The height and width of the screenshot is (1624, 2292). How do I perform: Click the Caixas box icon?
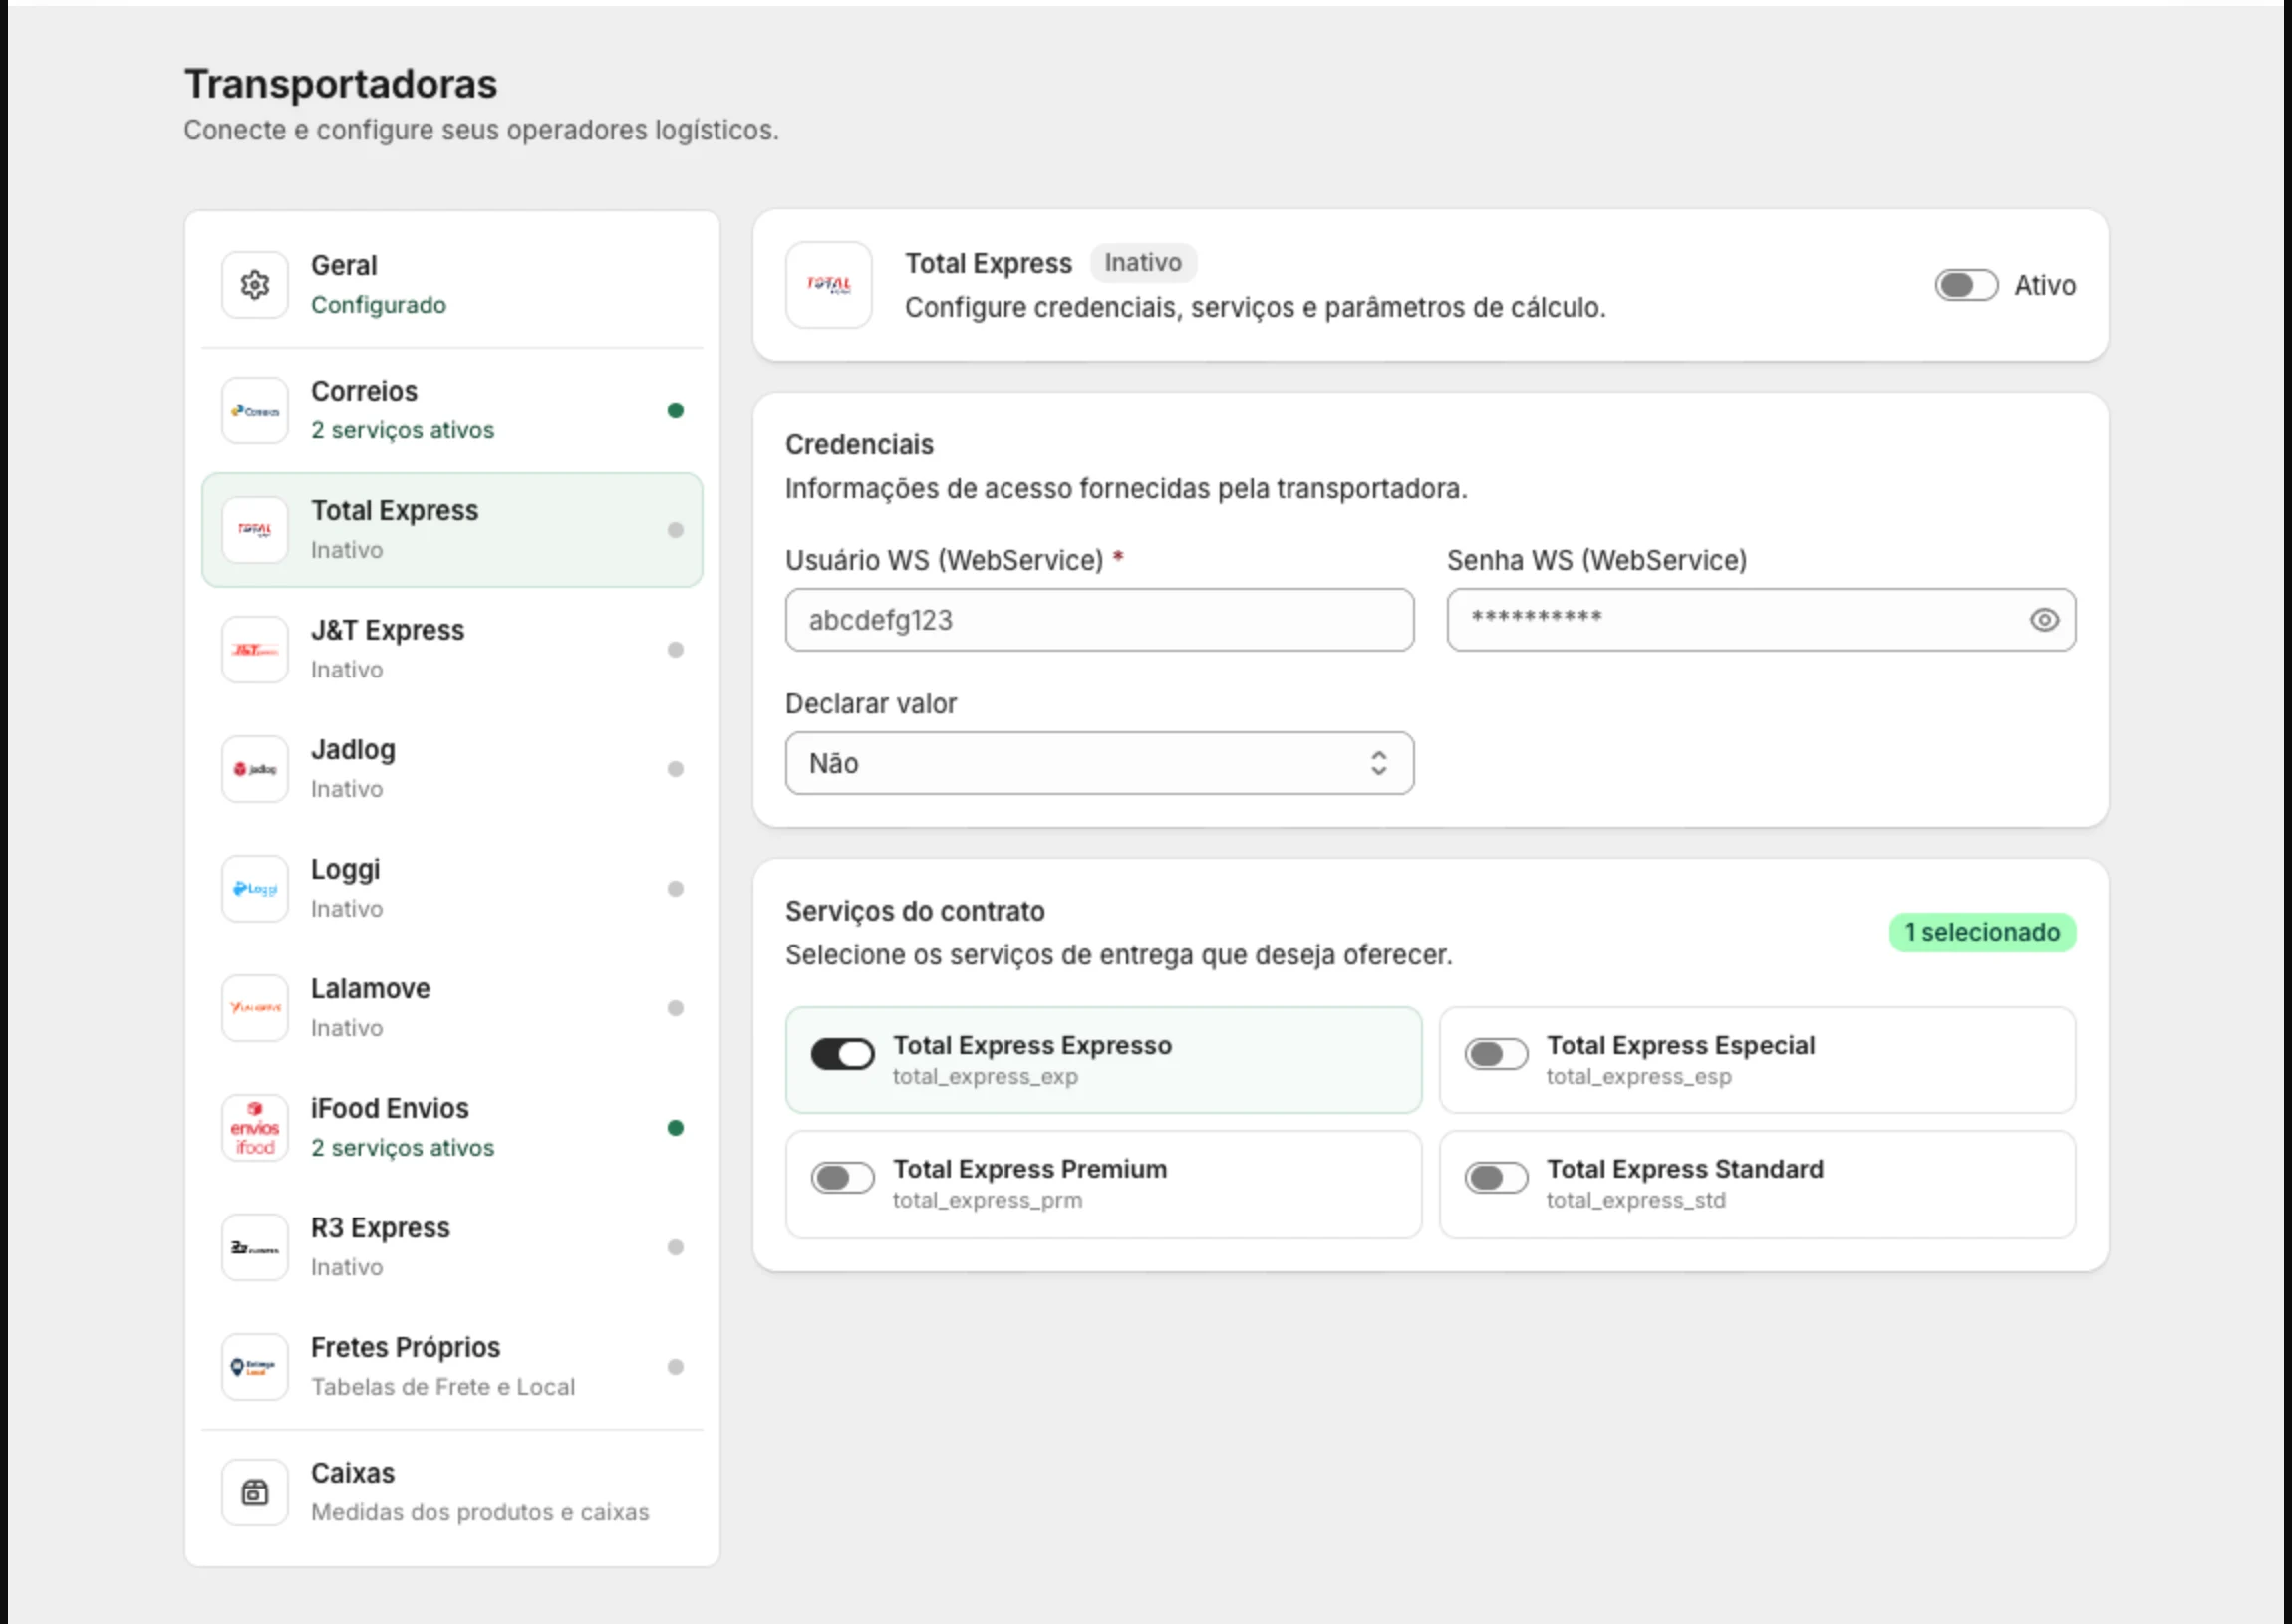point(255,1492)
